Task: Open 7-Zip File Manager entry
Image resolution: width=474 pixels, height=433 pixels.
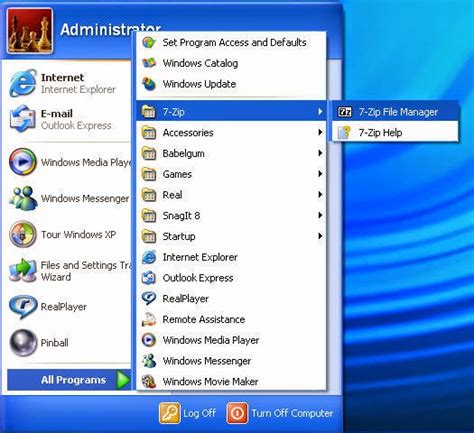Action: (395, 112)
